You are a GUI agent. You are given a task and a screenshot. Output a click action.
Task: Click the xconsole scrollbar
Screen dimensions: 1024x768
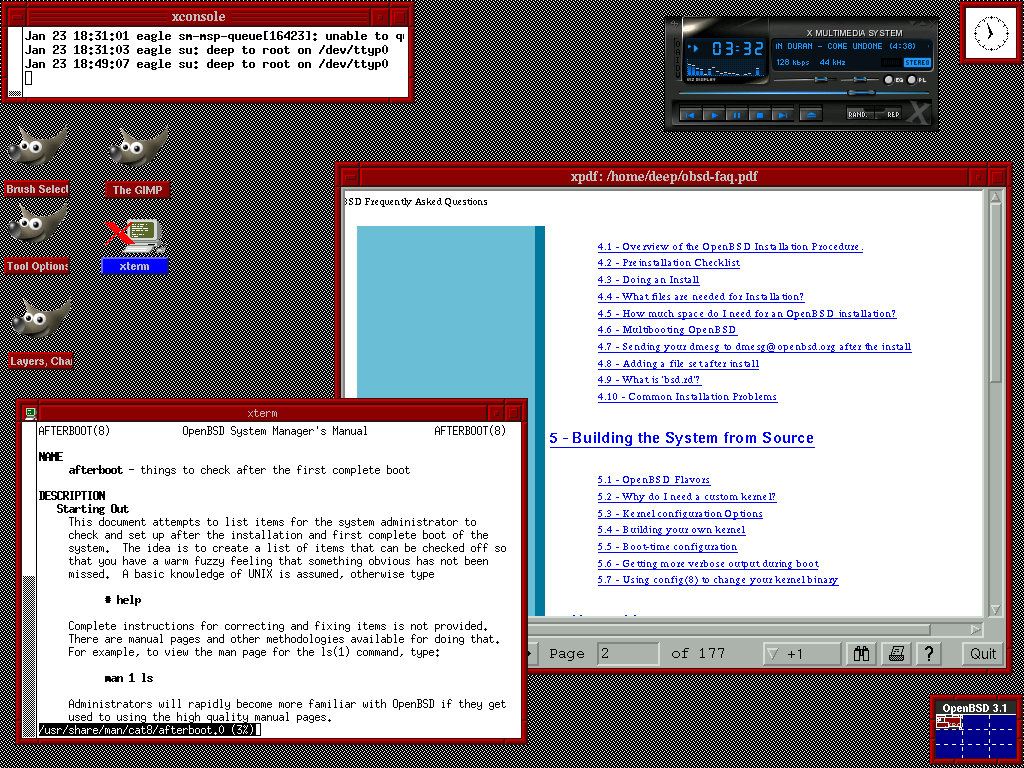[x=14, y=63]
